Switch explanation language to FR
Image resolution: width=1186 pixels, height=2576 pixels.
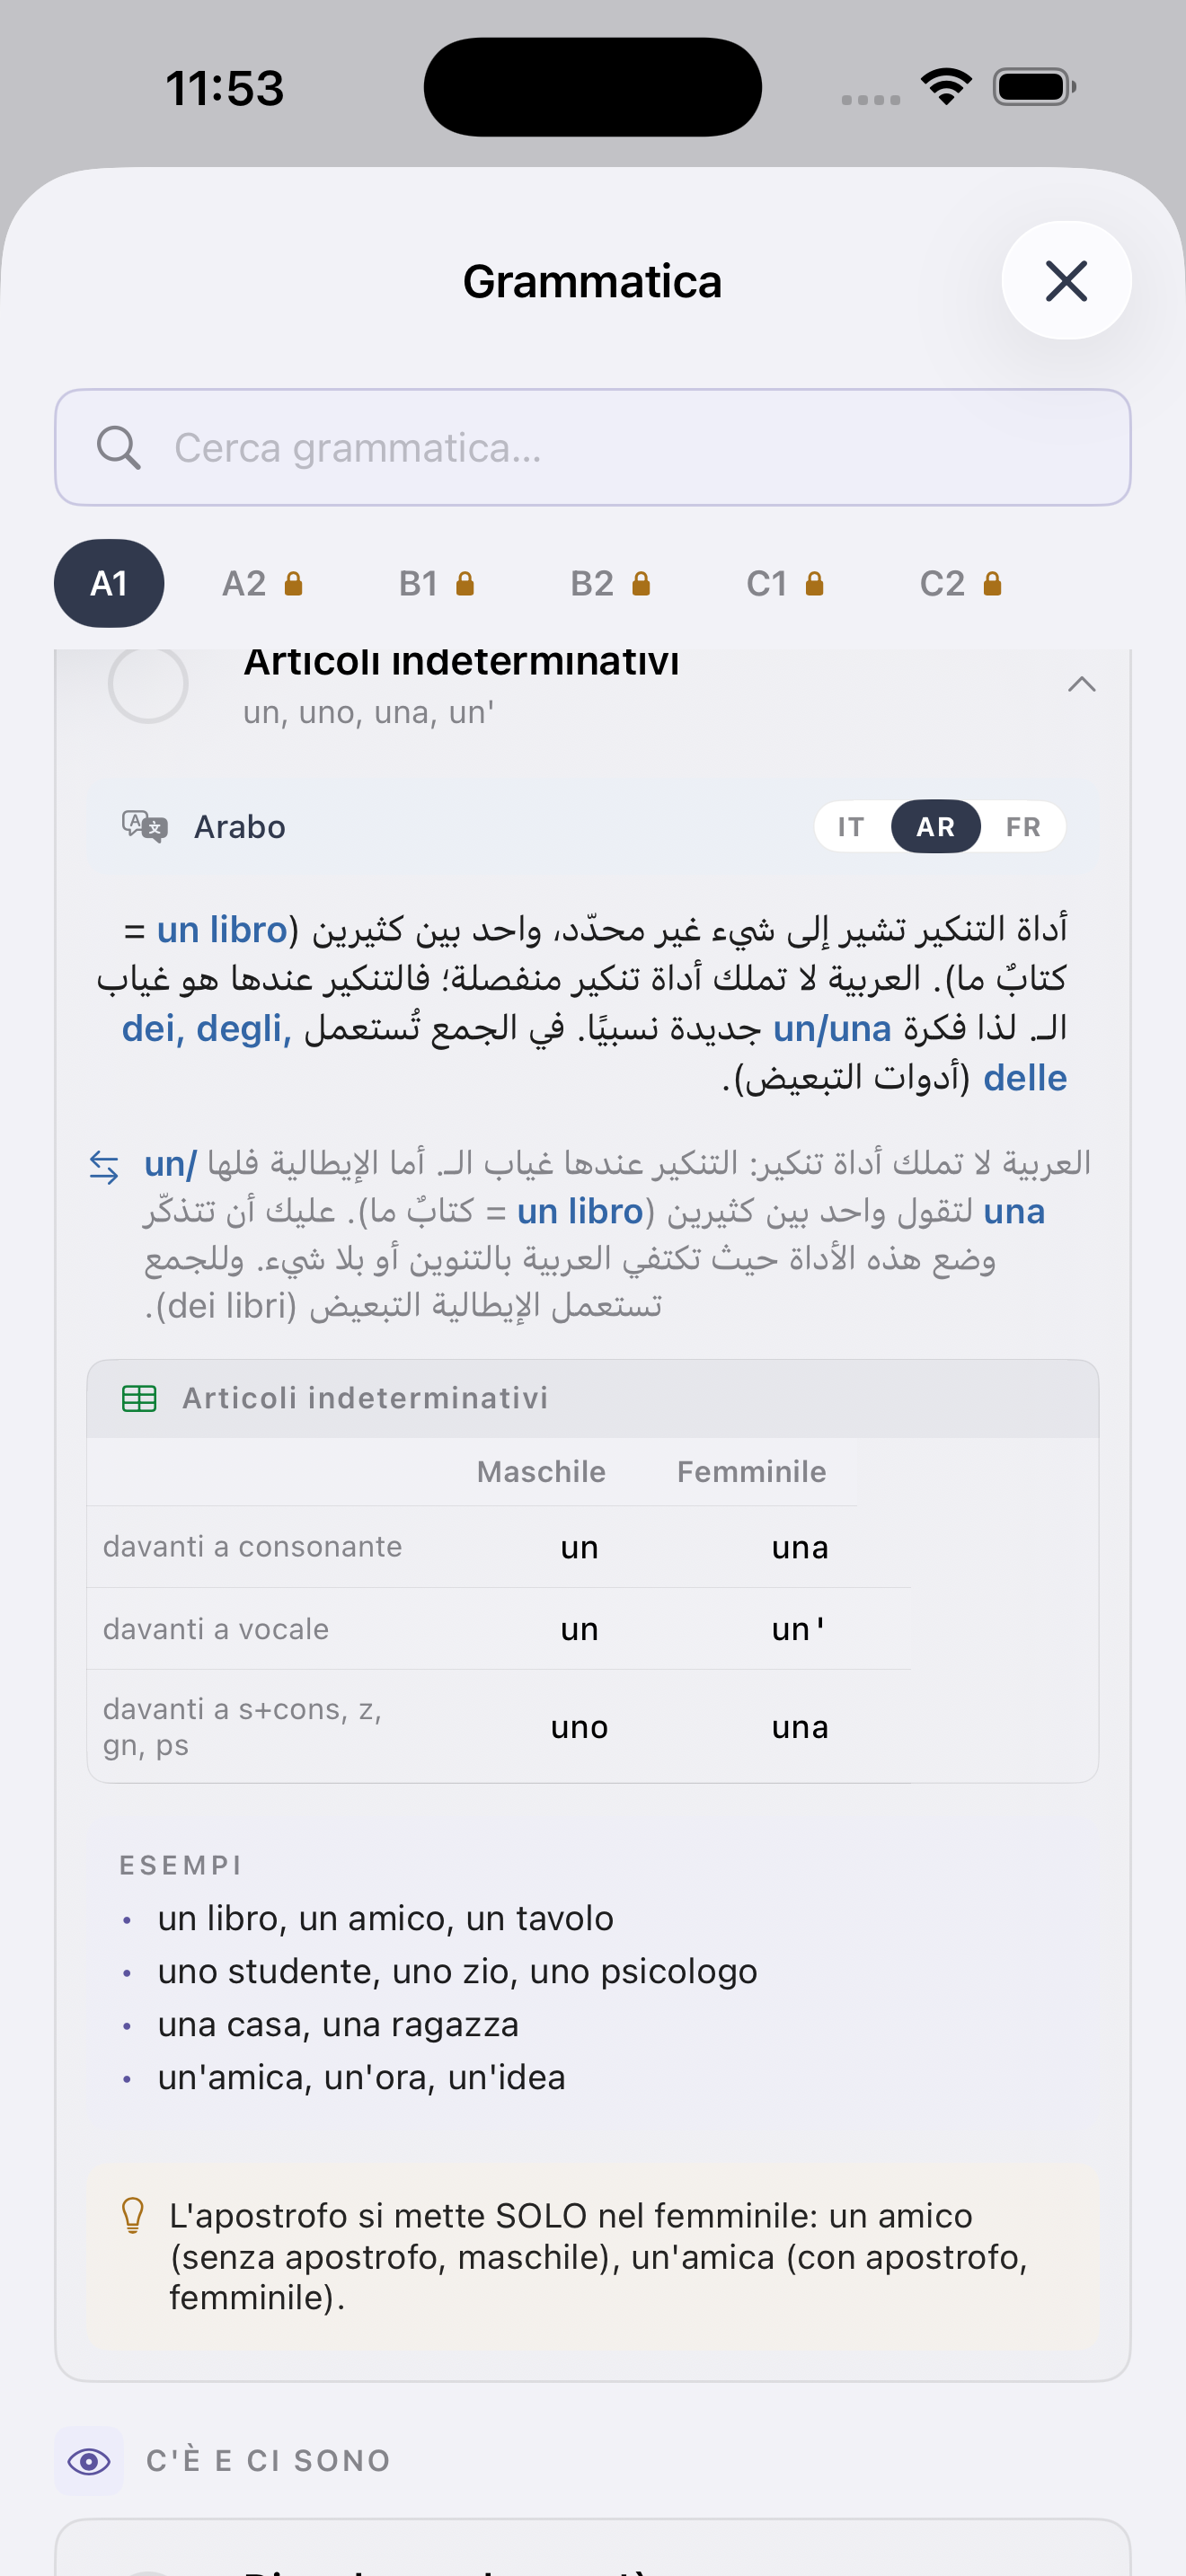tap(1023, 827)
